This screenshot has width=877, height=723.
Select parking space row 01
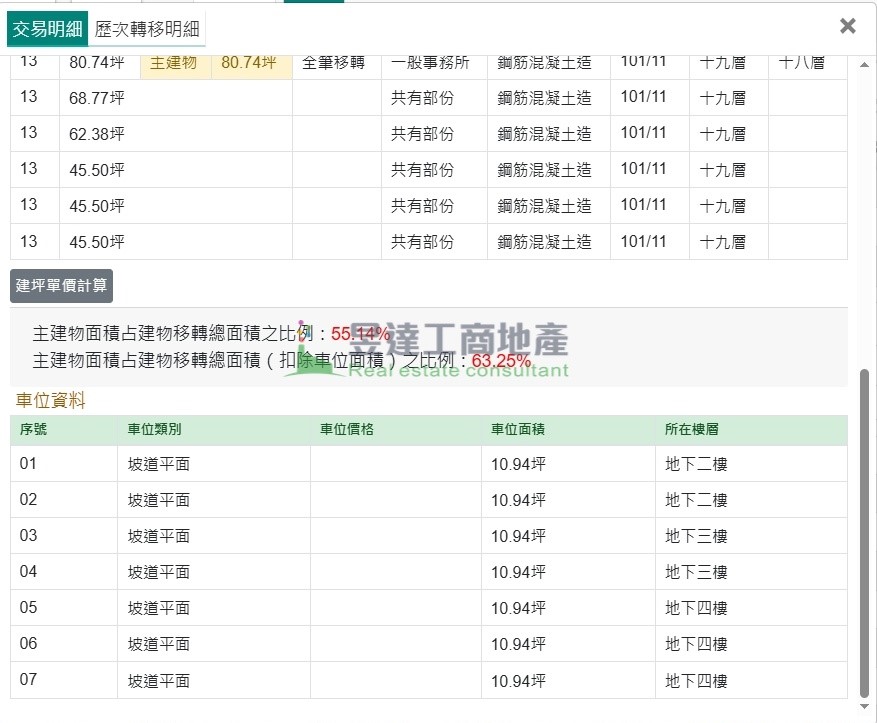pos(28,464)
